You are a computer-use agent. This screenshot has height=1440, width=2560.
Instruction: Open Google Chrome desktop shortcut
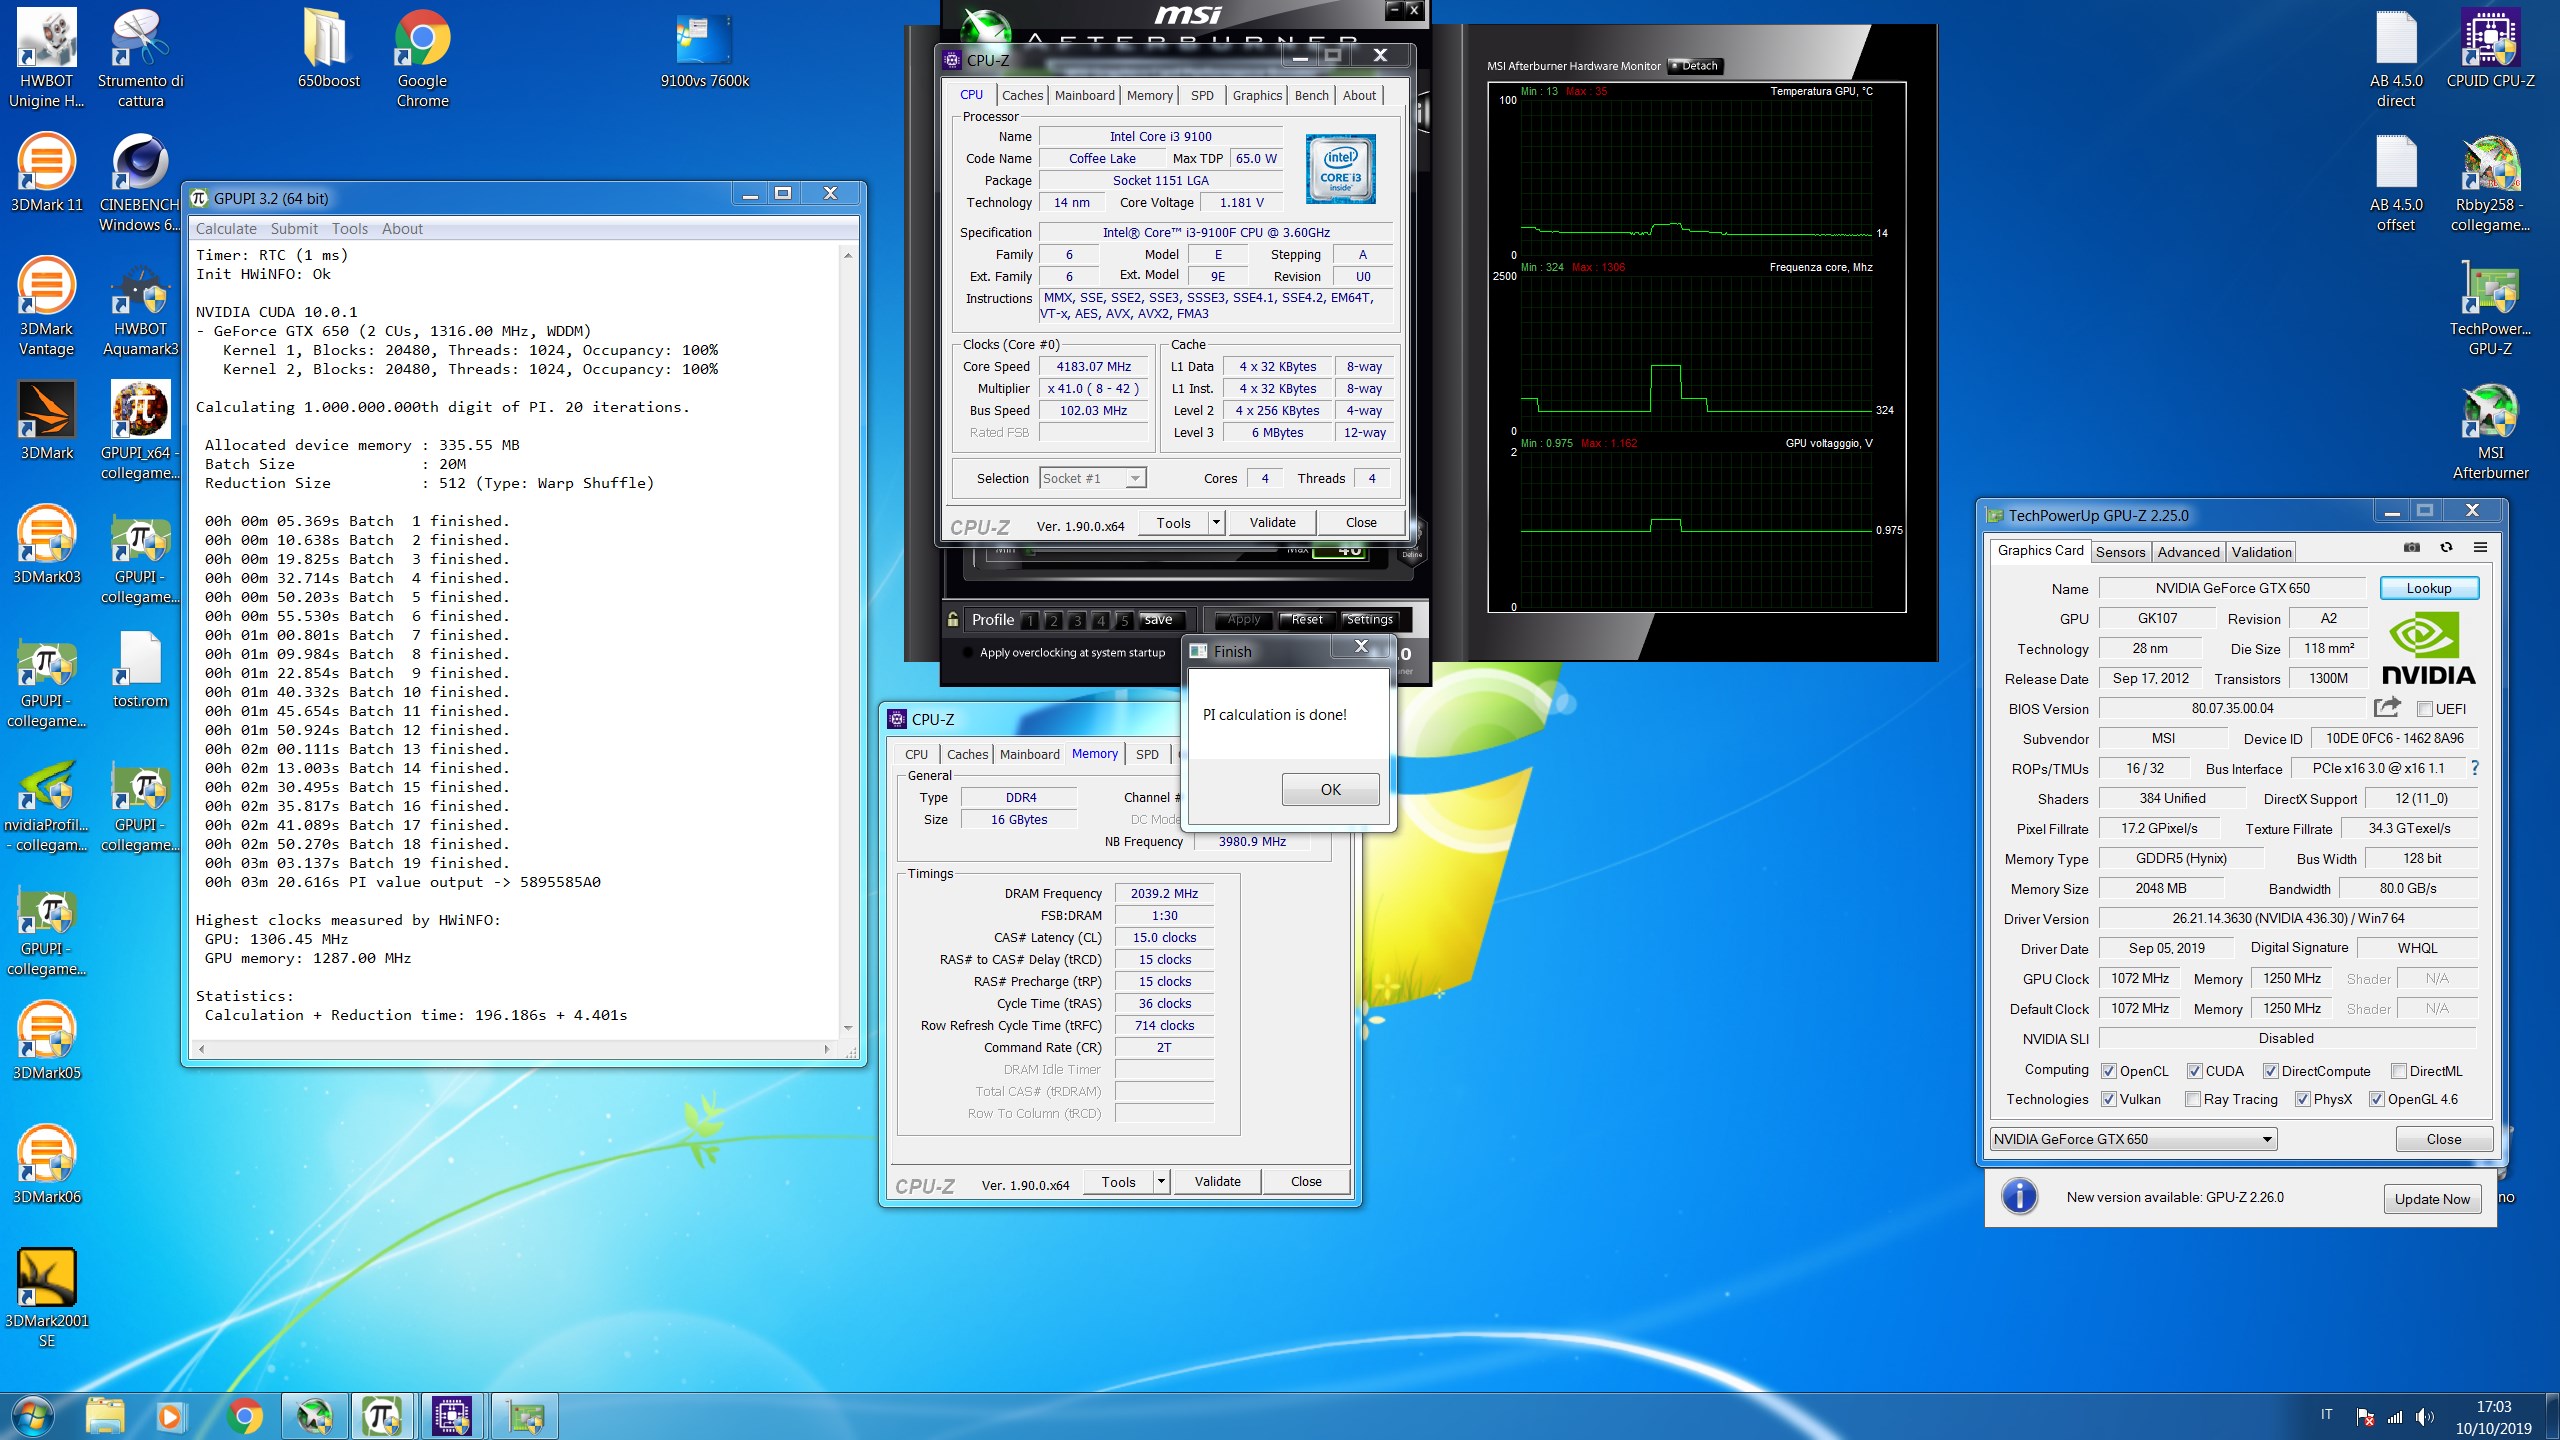click(422, 58)
